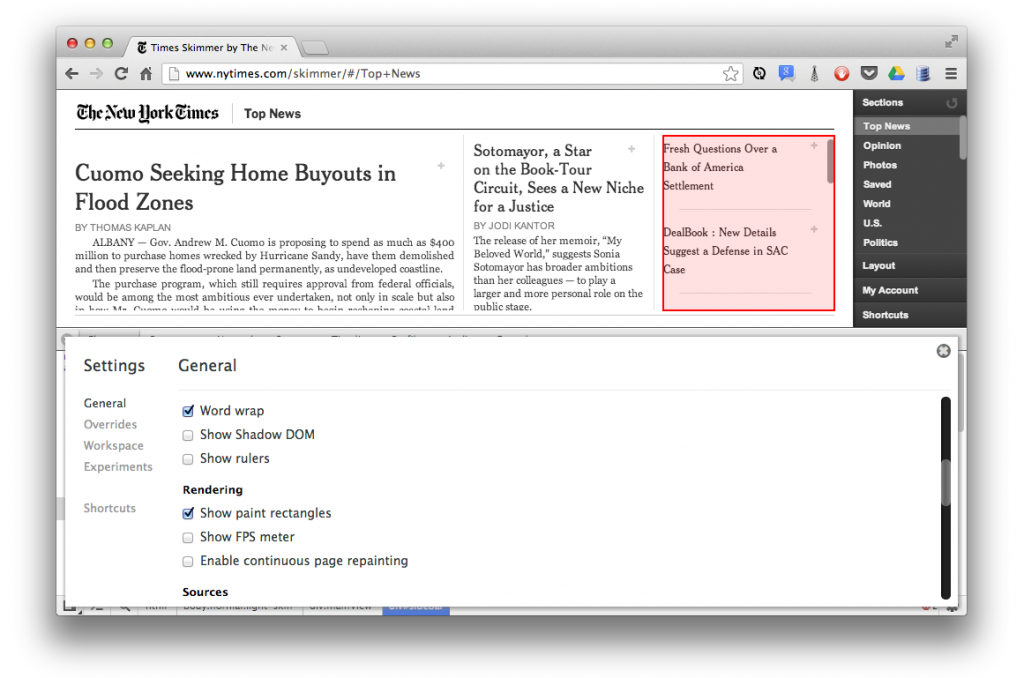The image size is (1024, 678).
Task: Expand the Layout section in sidebar
Action: click(x=879, y=266)
